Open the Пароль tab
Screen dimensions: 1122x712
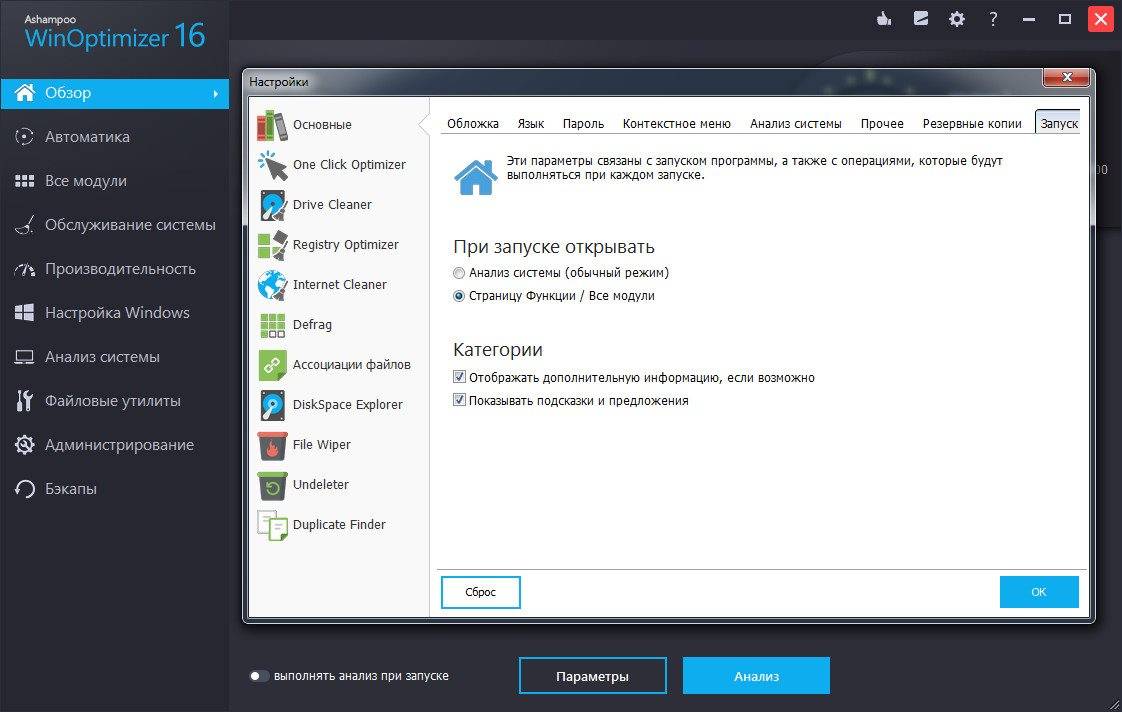[583, 124]
